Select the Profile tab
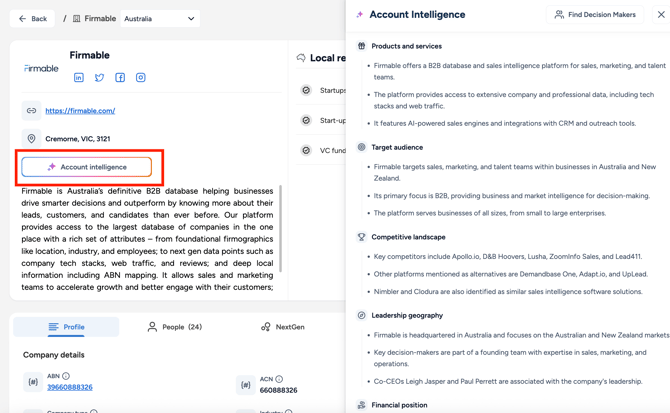The height and width of the screenshot is (413, 670). click(x=66, y=327)
